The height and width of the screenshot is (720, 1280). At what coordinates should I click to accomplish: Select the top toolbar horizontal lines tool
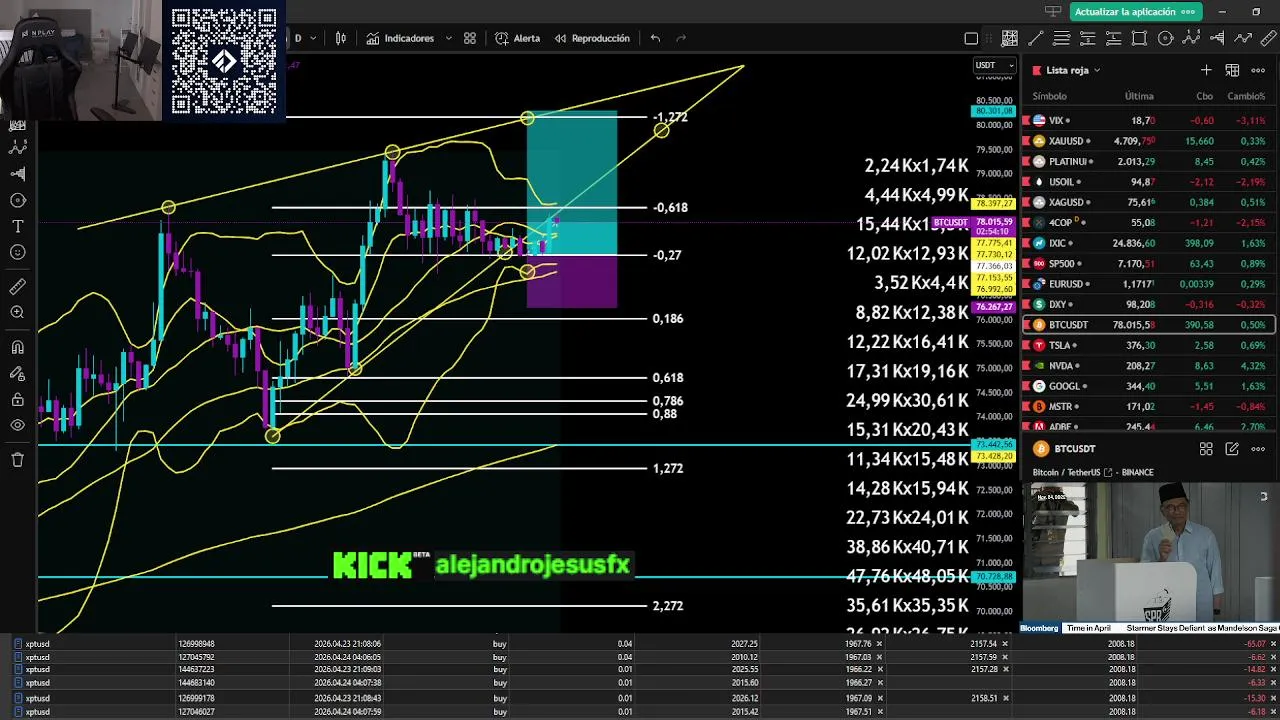coord(1062,39)
